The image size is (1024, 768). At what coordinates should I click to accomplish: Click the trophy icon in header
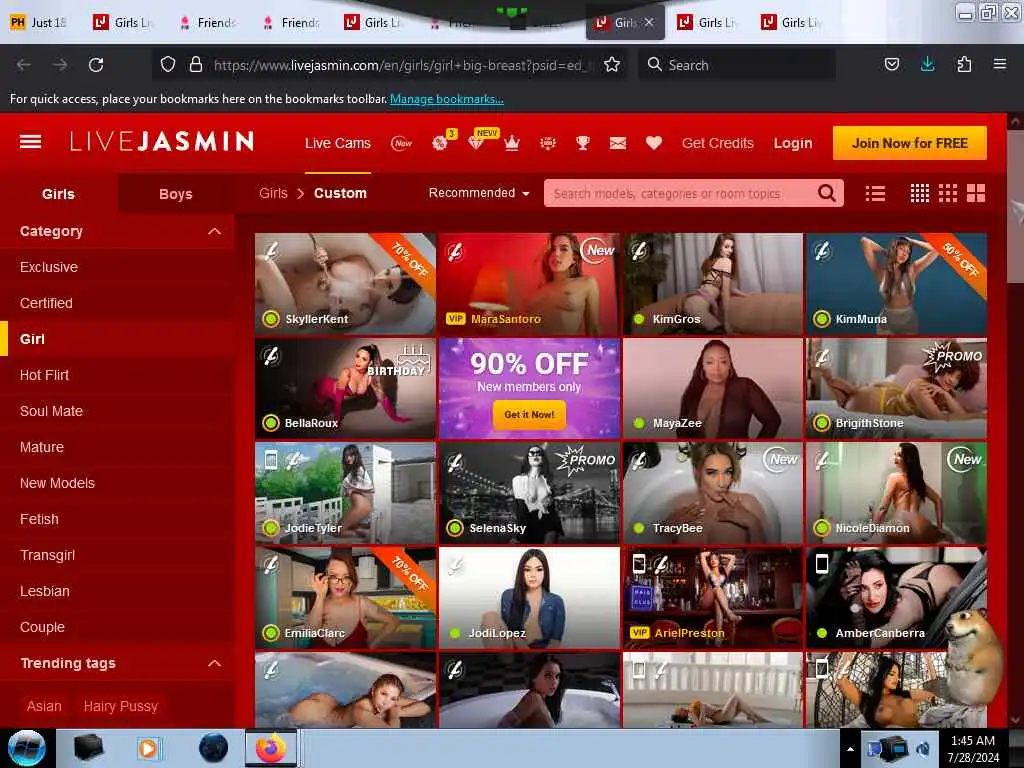(x=583, y=143)
